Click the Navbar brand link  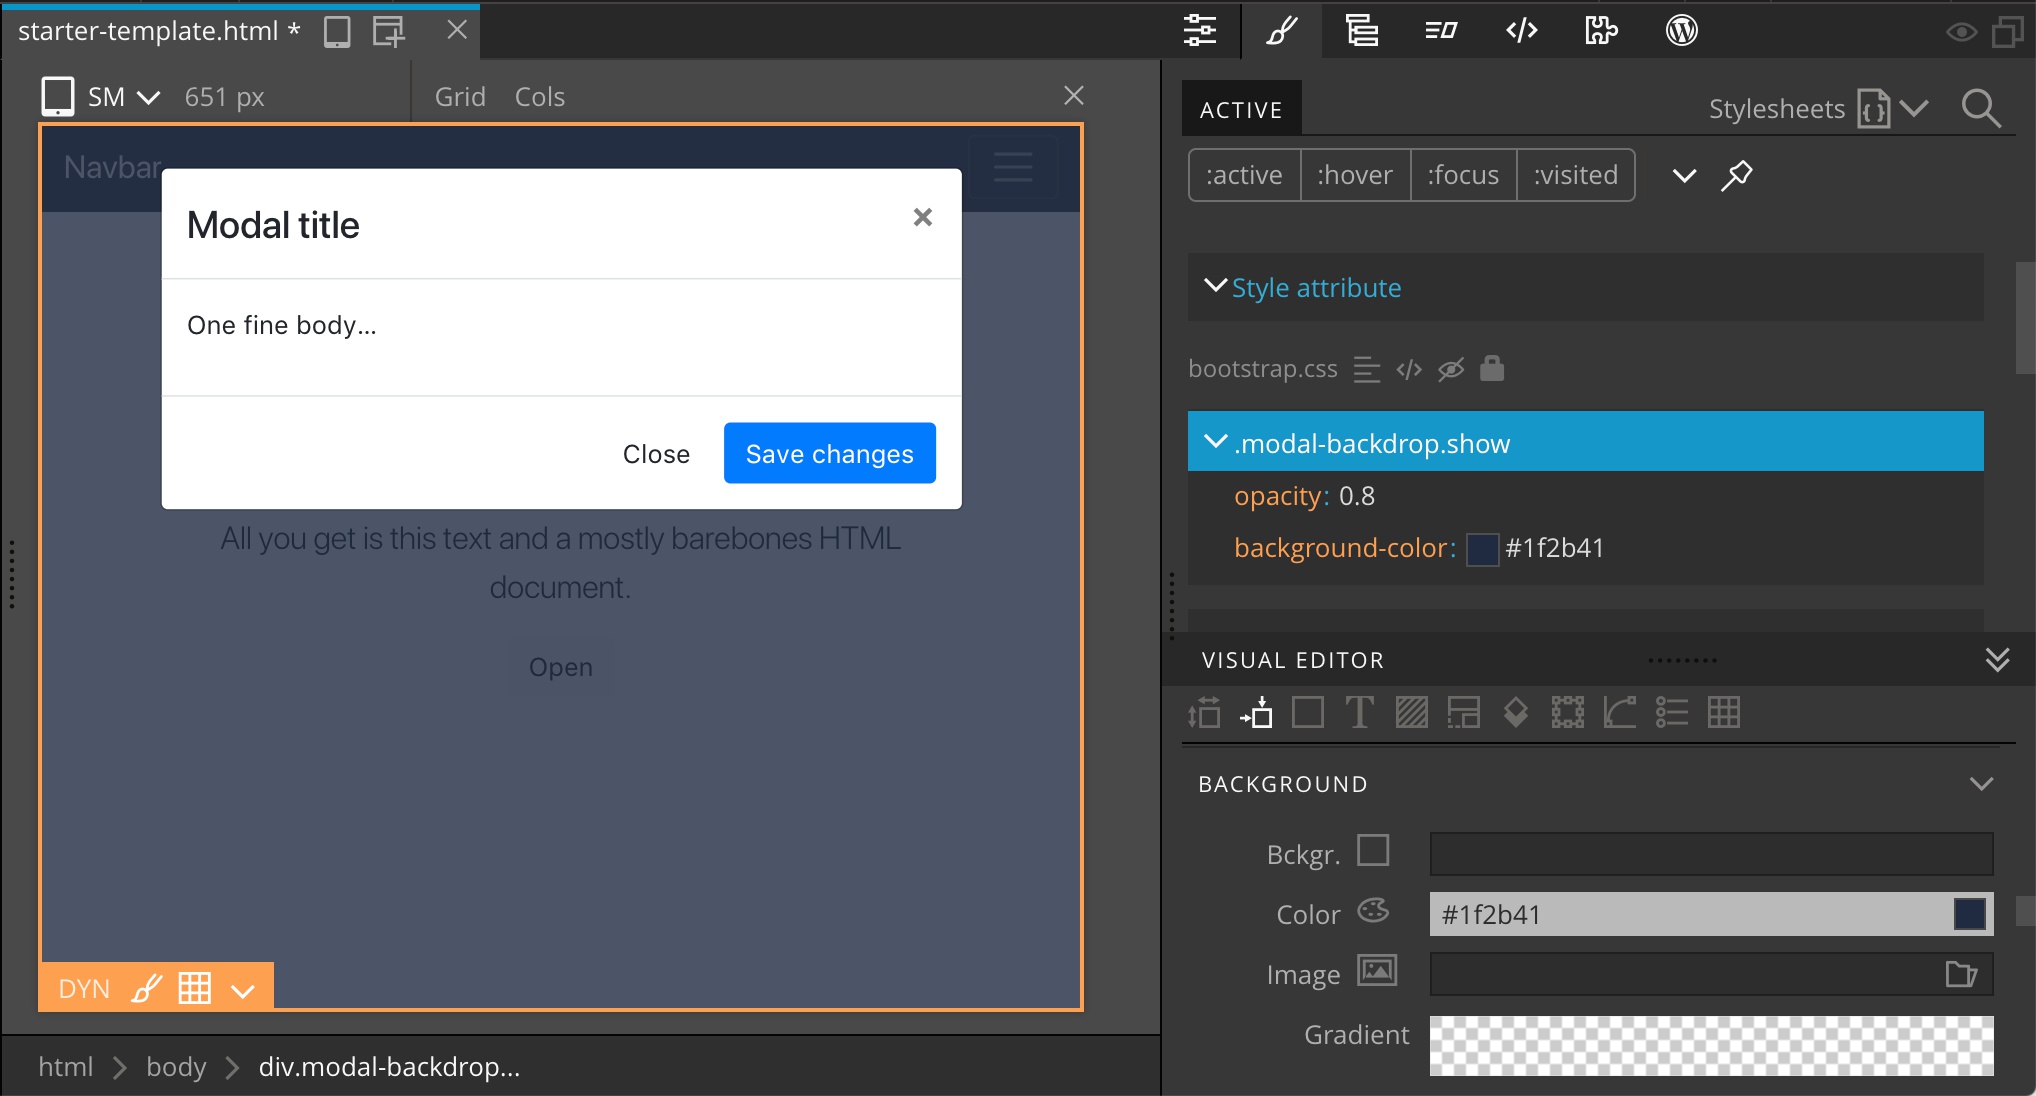(112, 167)
